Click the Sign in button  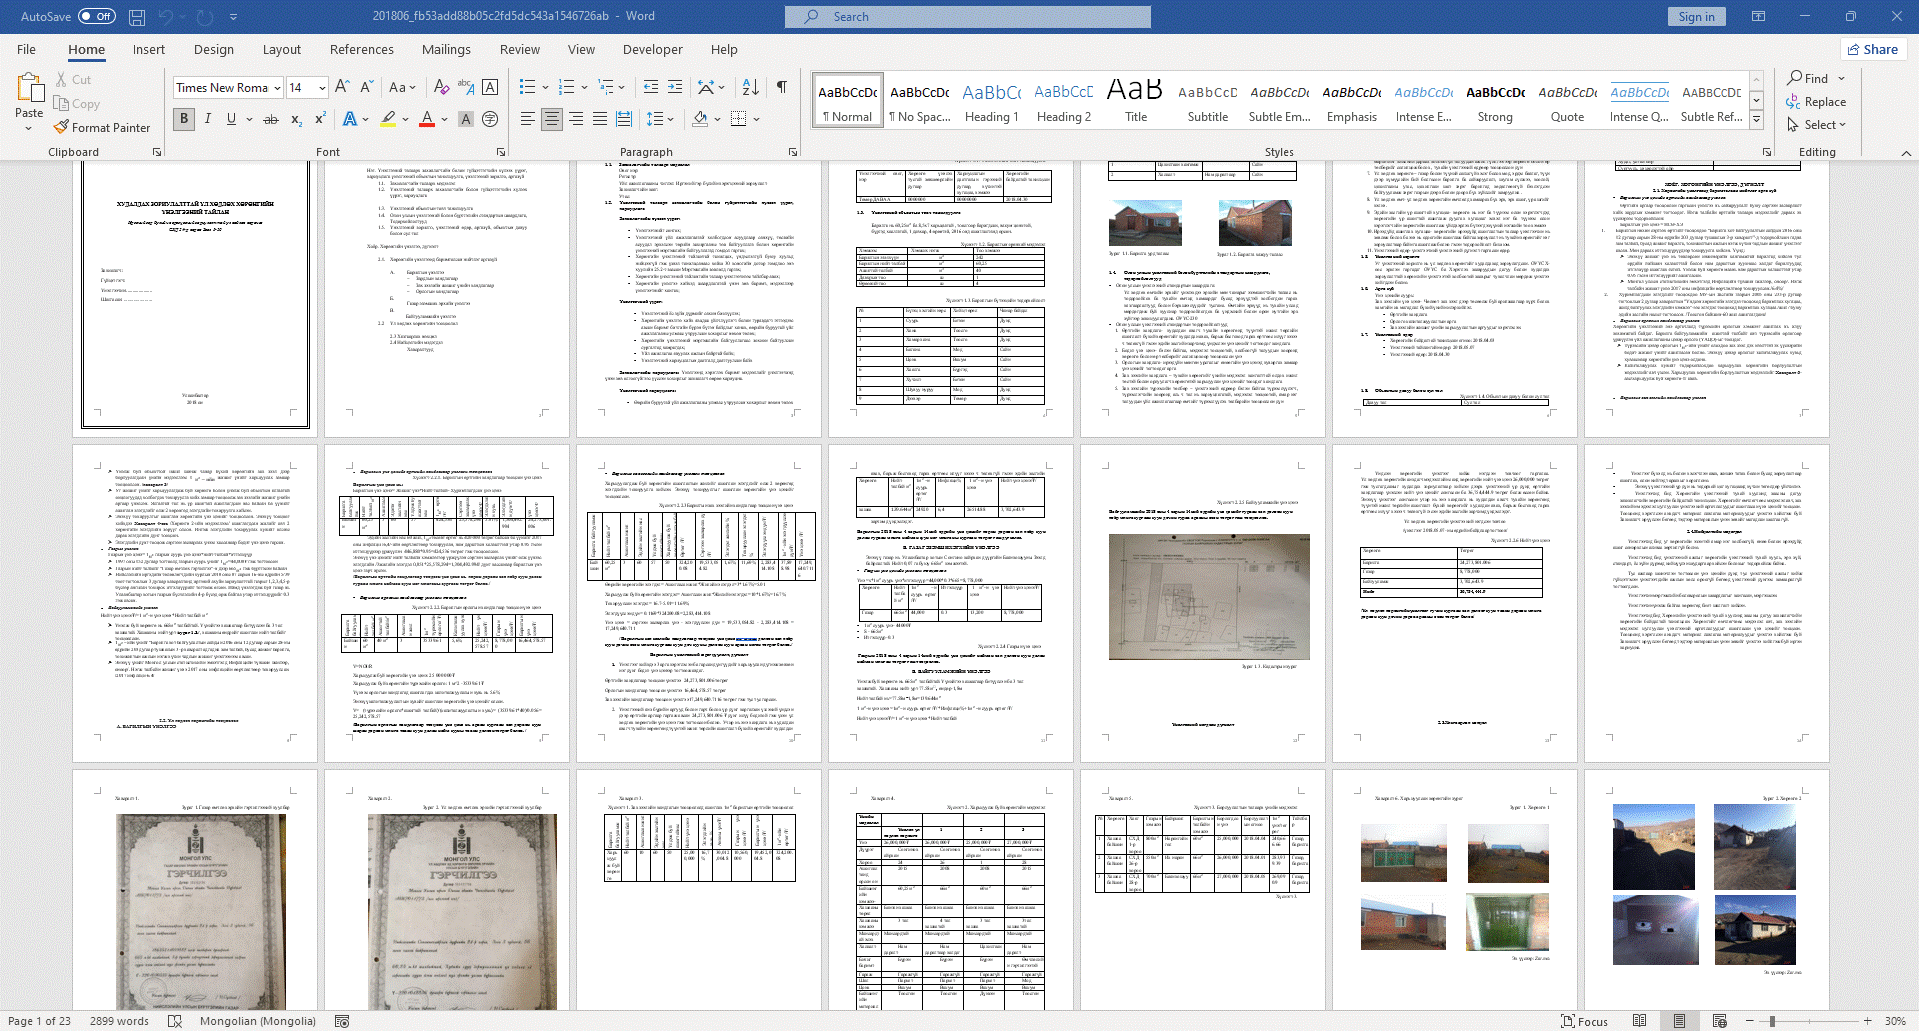(1696, 17)
